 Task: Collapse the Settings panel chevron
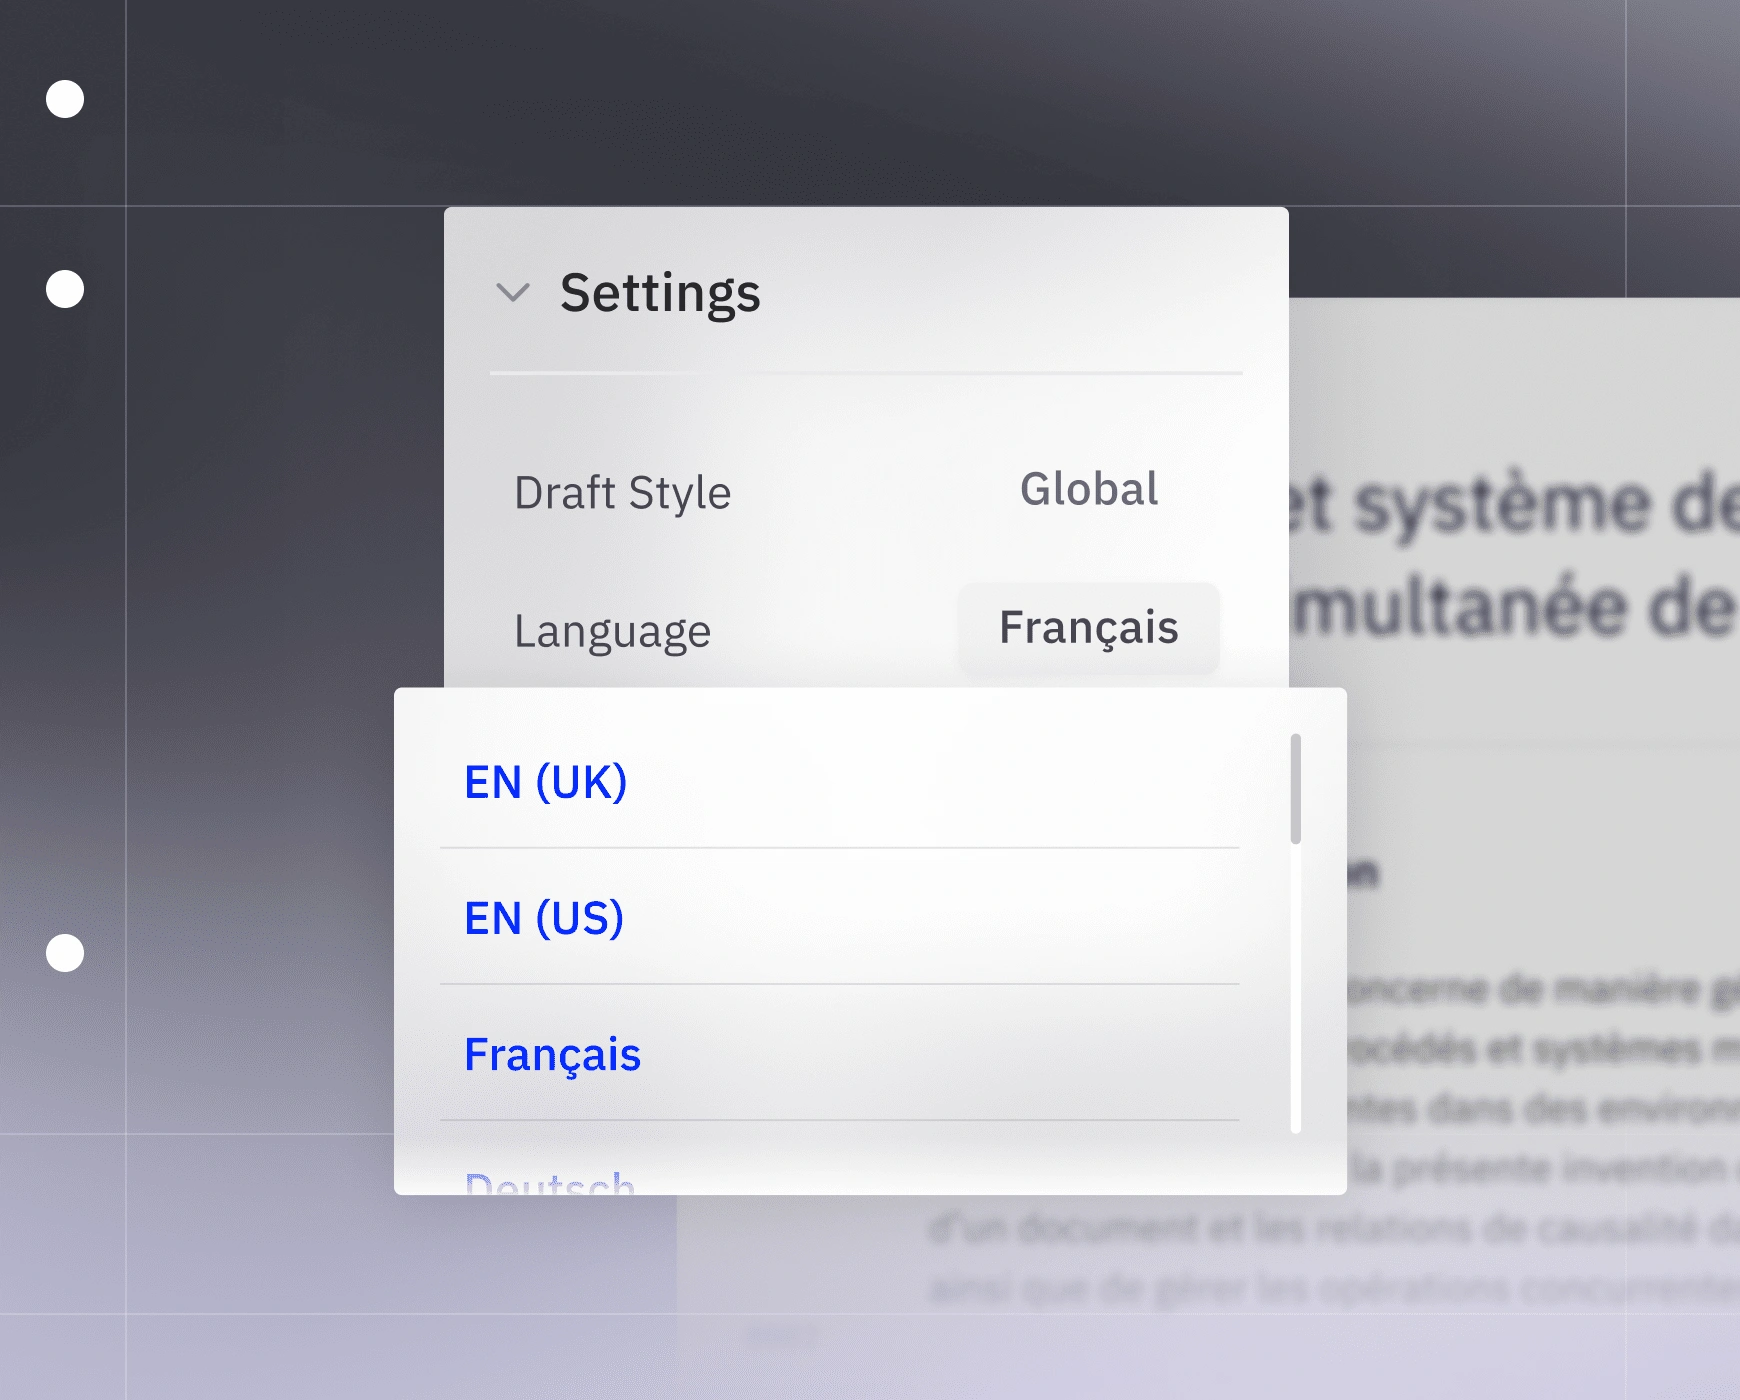tap(513, 293)
